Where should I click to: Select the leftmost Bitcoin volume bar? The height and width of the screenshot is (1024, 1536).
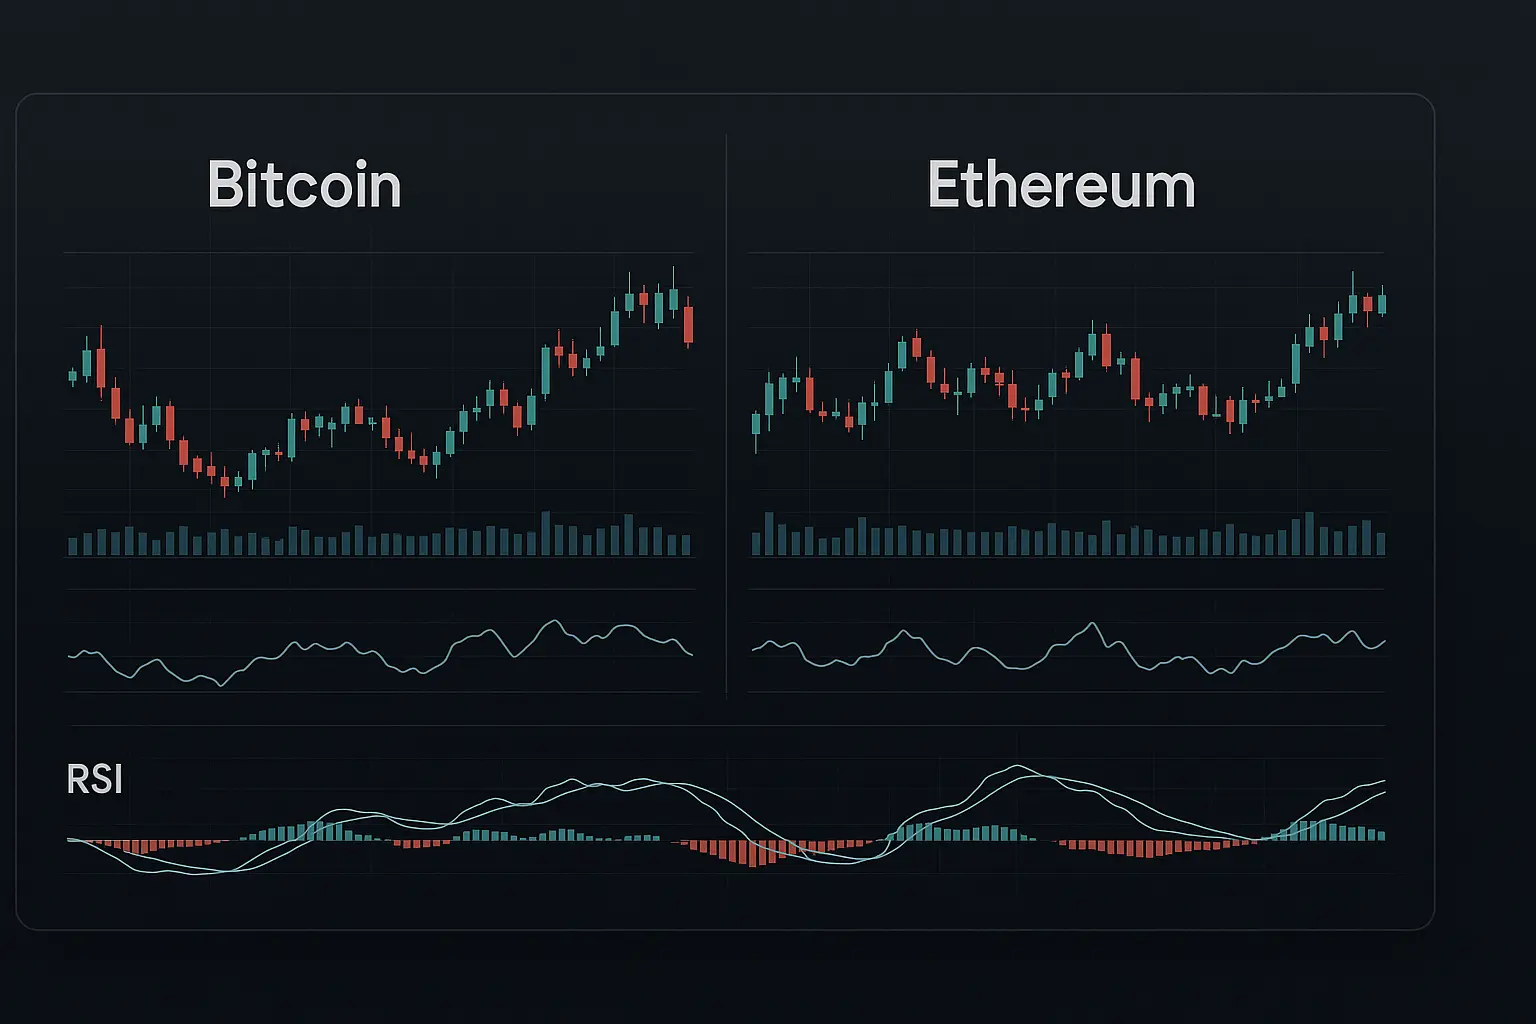click(72, 546)
